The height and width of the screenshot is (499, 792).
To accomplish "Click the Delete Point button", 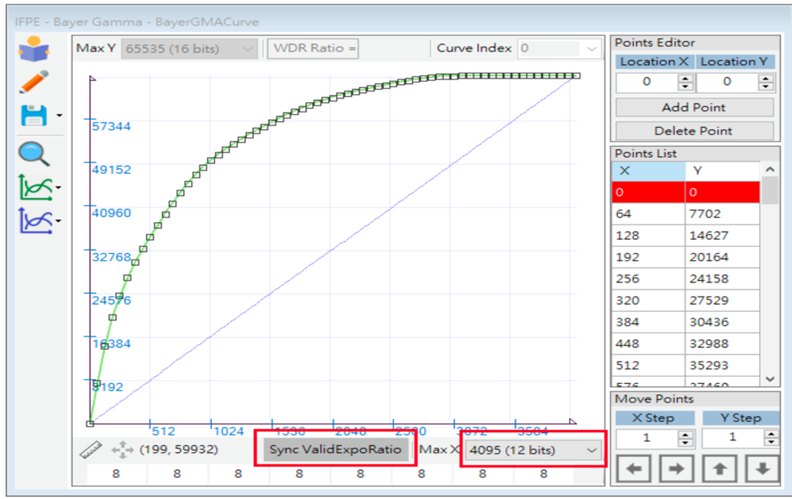I will click(694, 131).
